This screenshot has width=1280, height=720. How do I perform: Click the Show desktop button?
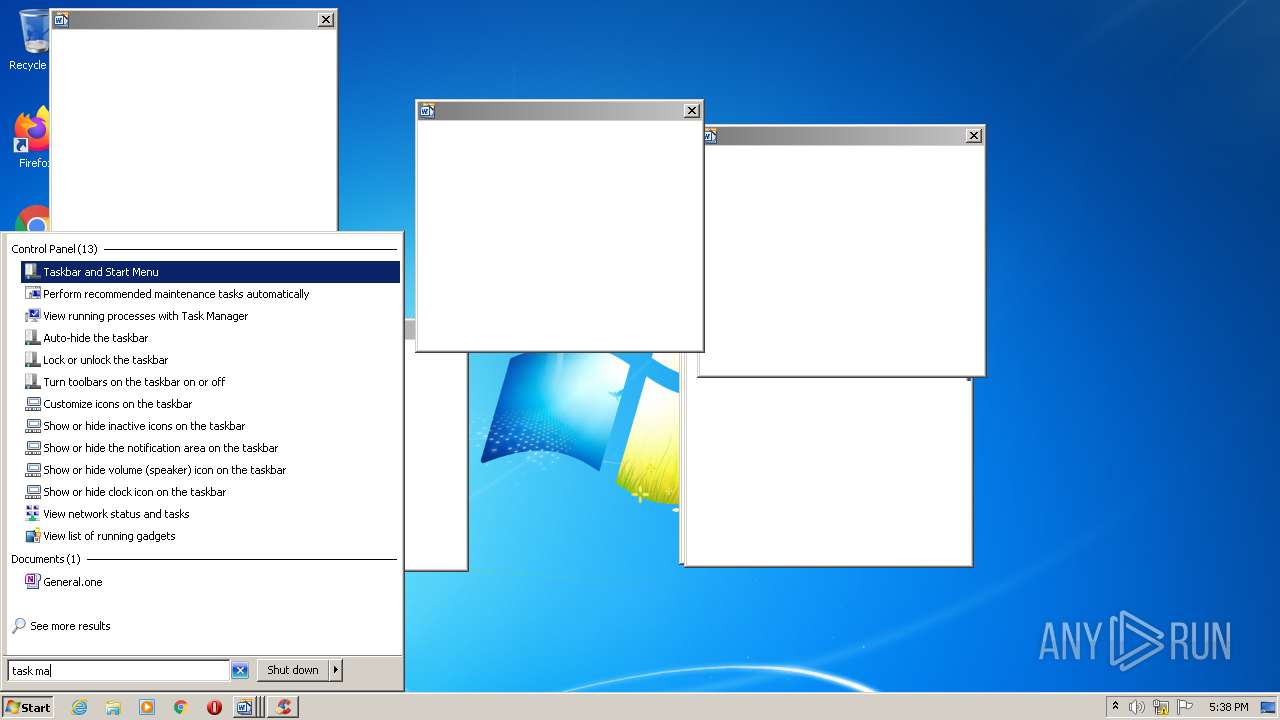coord(1269,707)
